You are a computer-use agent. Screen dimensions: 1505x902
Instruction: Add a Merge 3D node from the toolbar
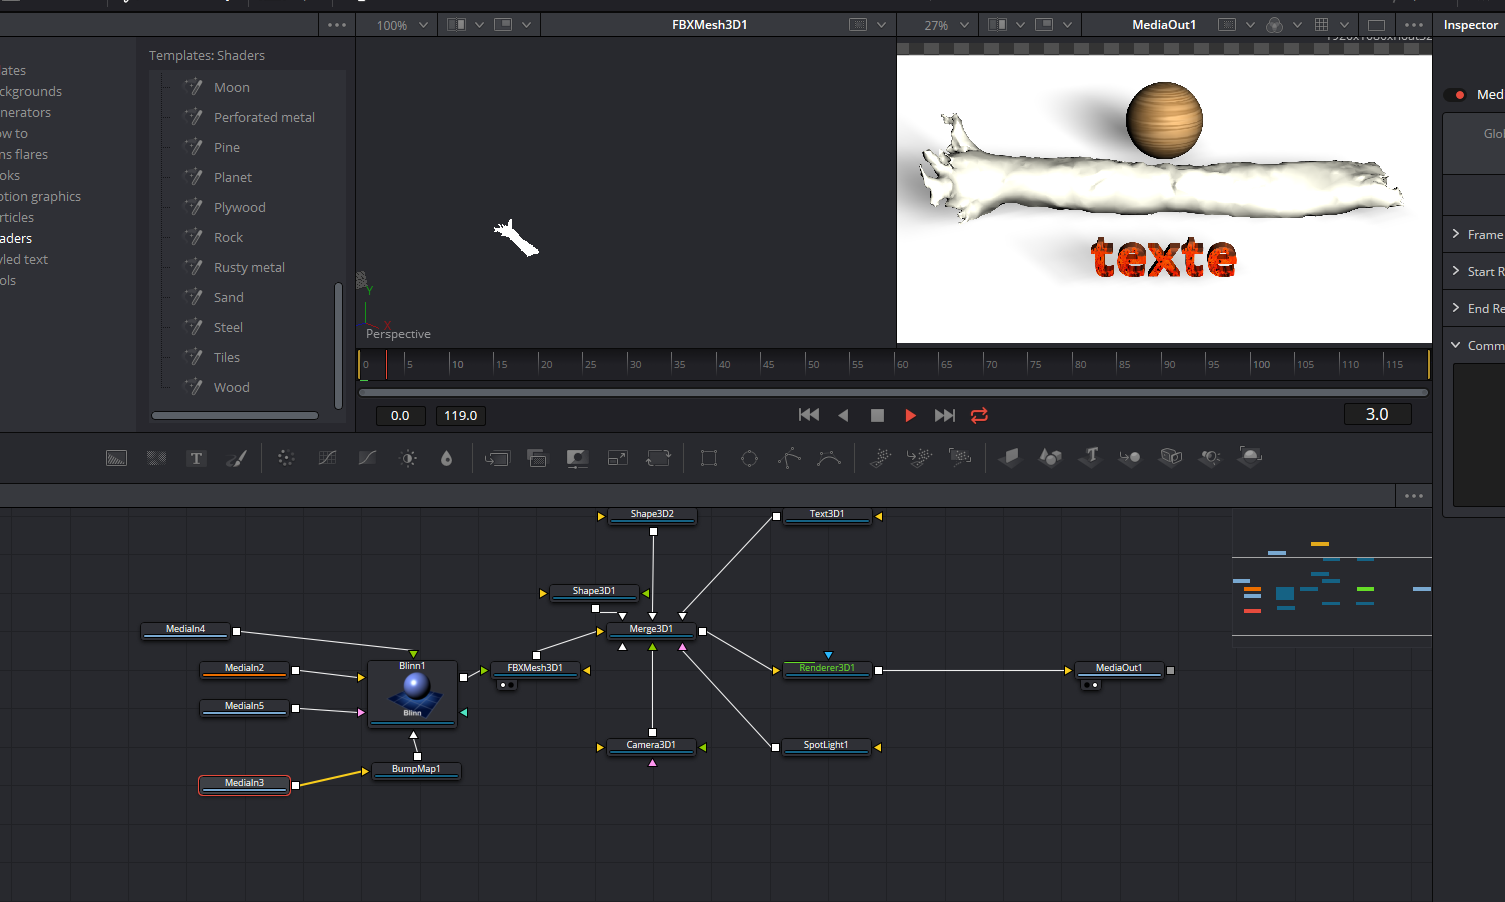[x=1130, y=458]
